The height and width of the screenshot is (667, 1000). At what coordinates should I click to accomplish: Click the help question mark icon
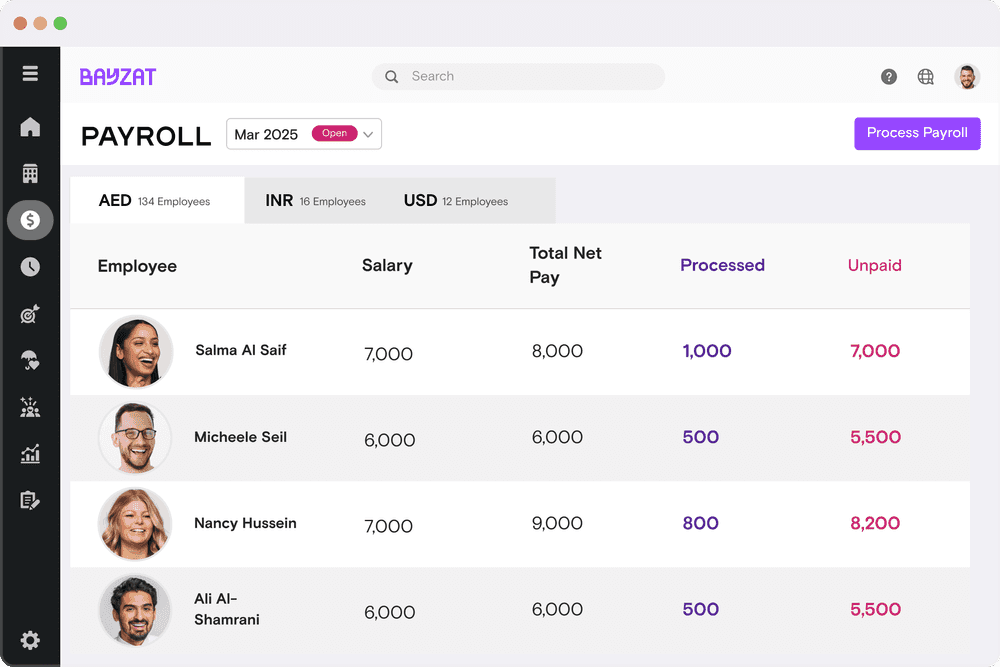point(888,76)
